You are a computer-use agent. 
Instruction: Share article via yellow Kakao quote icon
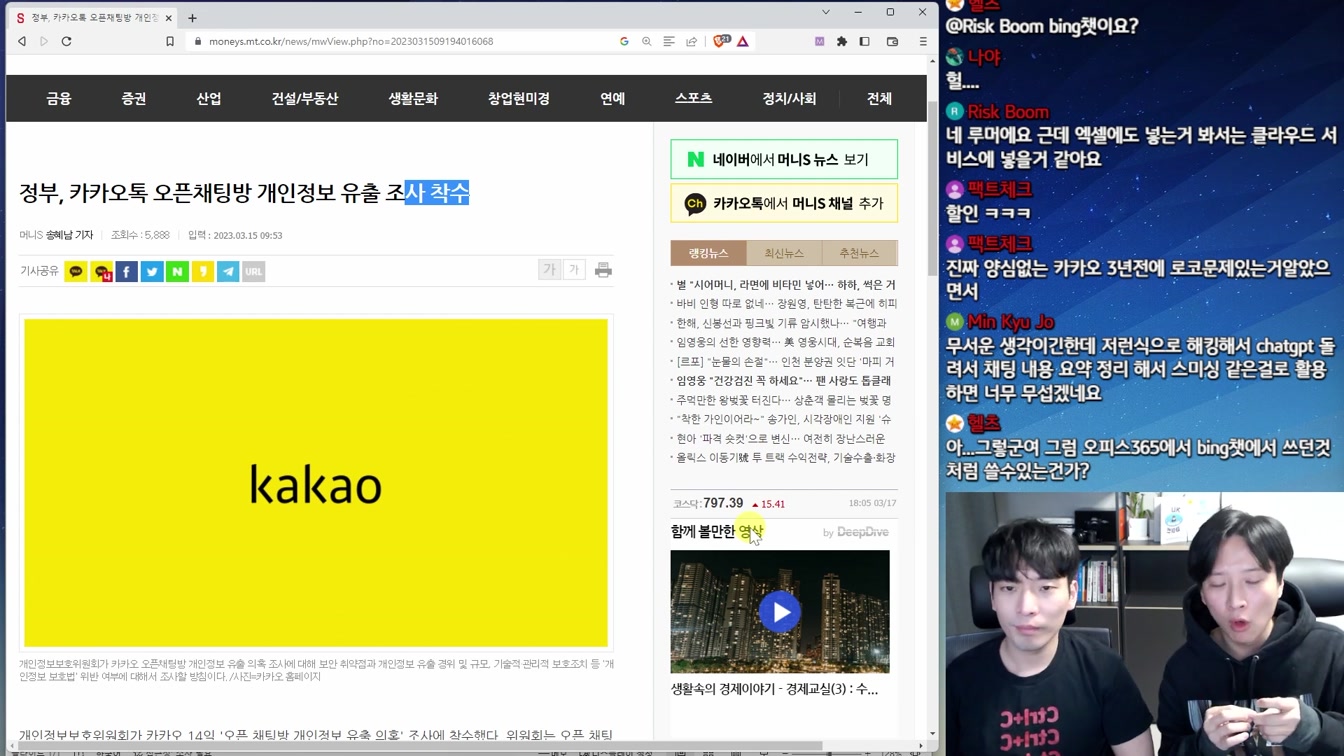[203, 271]
